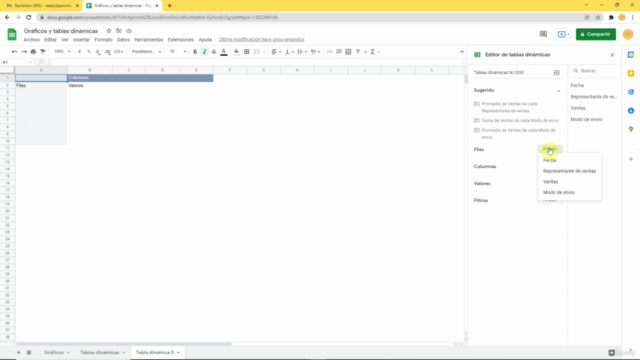
Task: Open the Extensiones menu
Action: (x=180, y=40)
